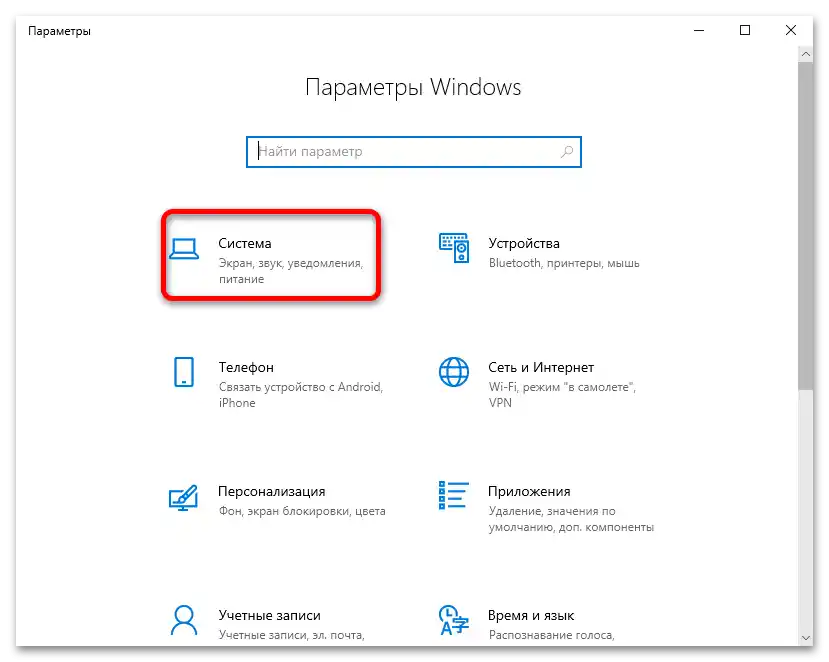829x662 pixels.
Task: Click the vertical scrollbar thumb
Action: pos(806,226)
